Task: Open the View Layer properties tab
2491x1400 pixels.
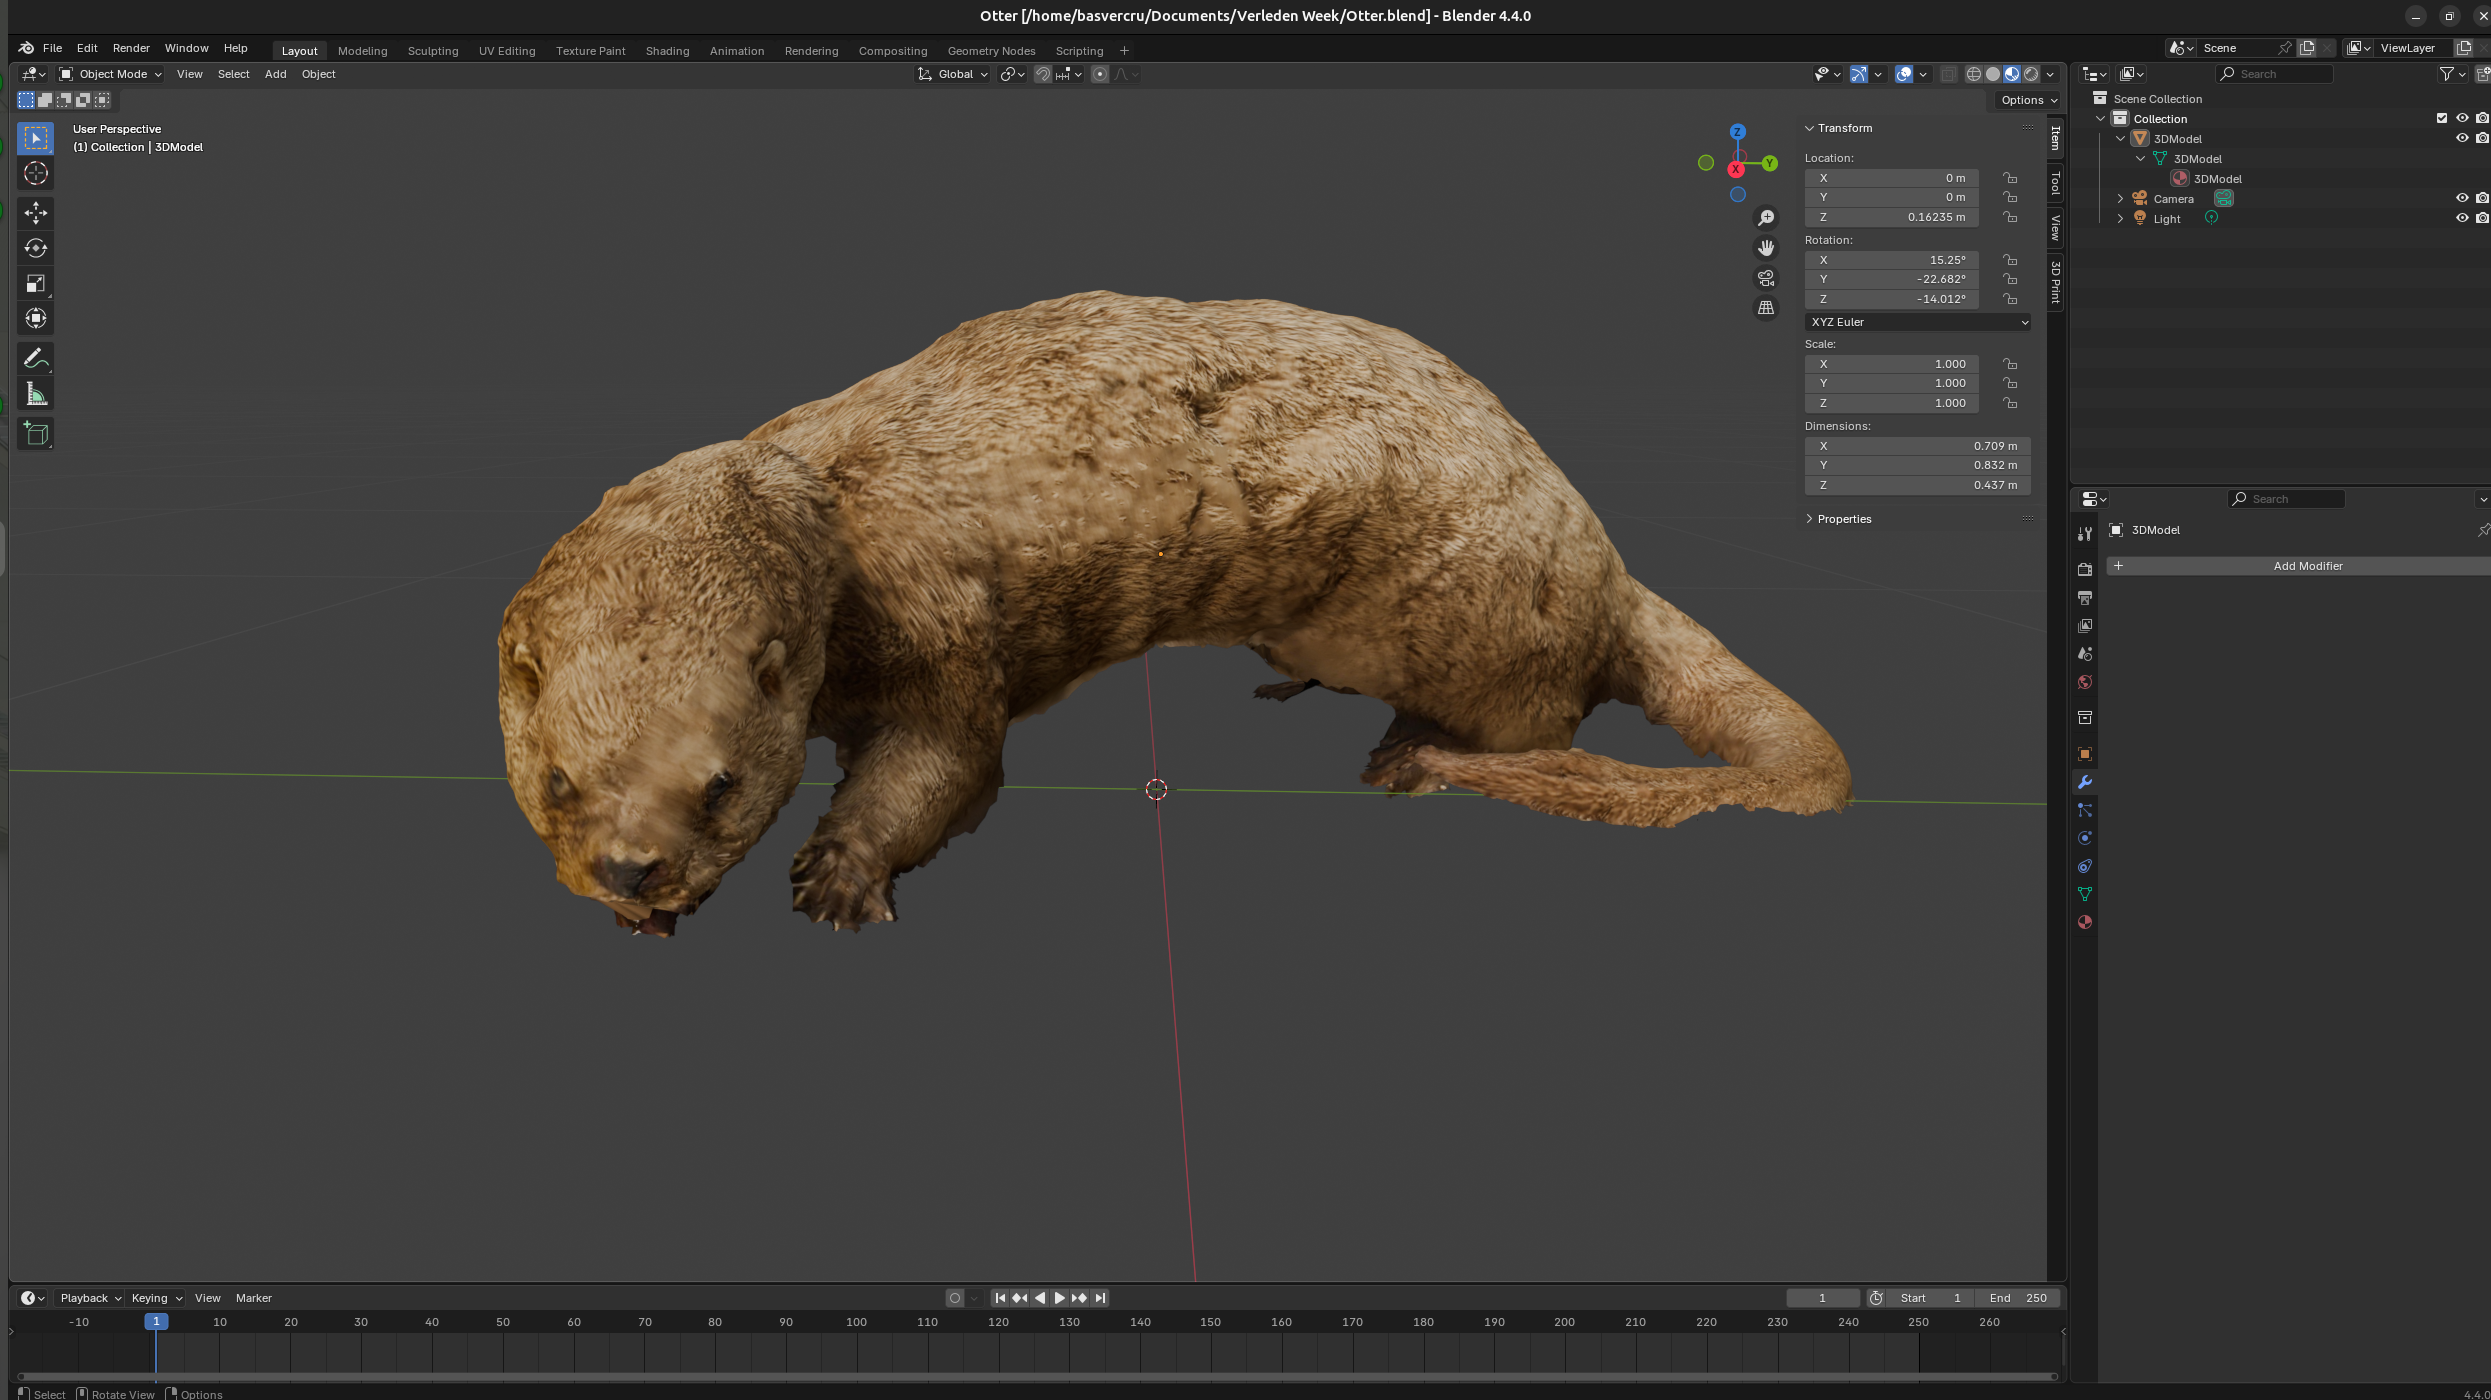Action: coord(2085,625)
